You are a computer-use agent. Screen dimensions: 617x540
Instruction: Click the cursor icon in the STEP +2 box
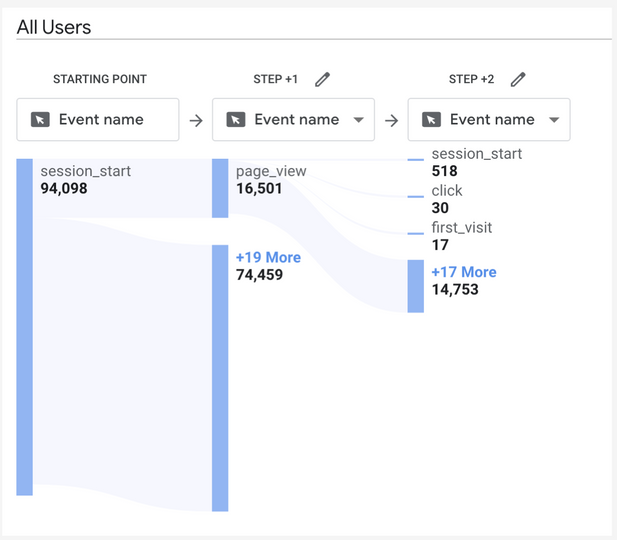(x=431, y=120)
